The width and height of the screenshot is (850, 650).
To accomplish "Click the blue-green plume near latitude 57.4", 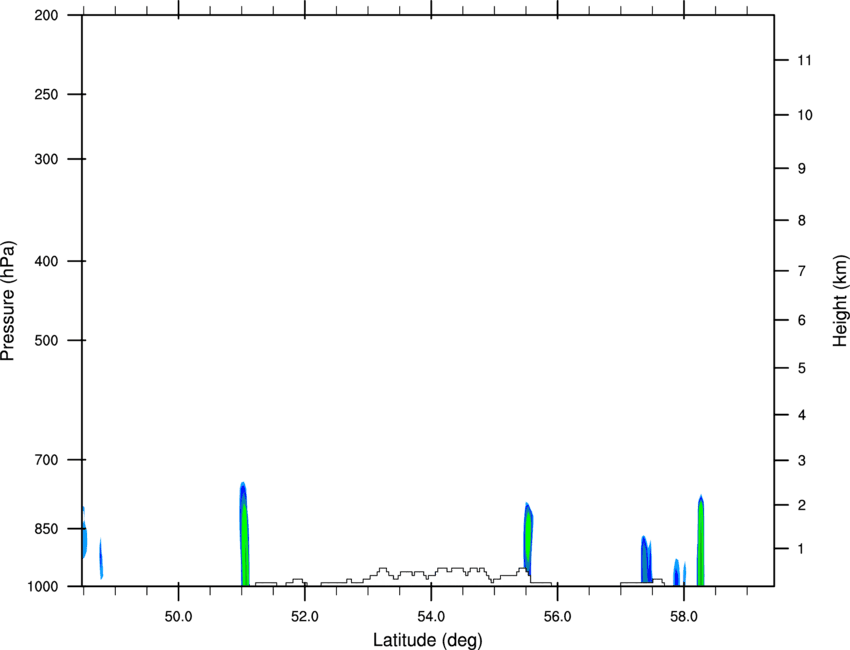I will [645, 559].
